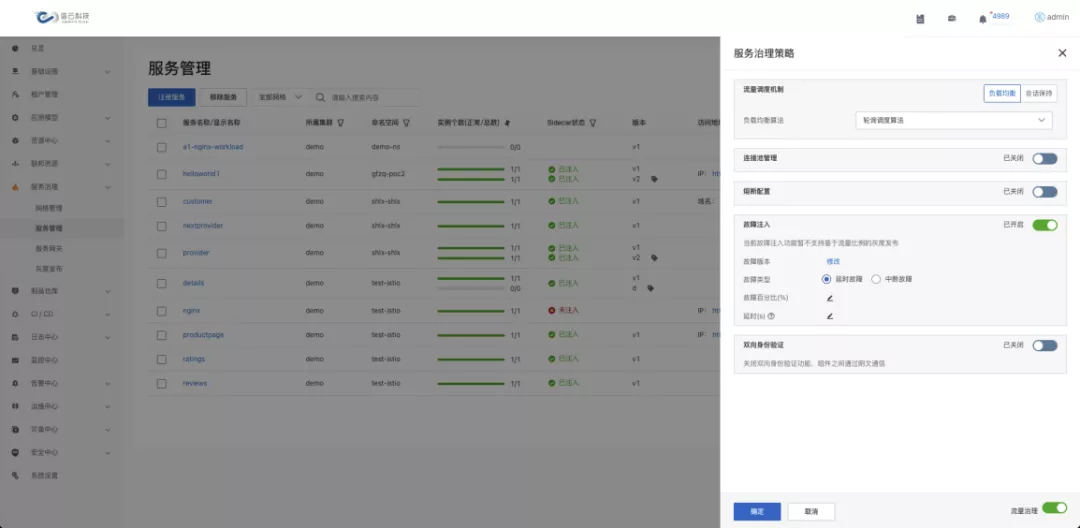Screen dimensions: 1080x528
Task: Open the 负载均衡算法 dropdown showing 轮询调度算法
Action: click(x=954, y=120)
